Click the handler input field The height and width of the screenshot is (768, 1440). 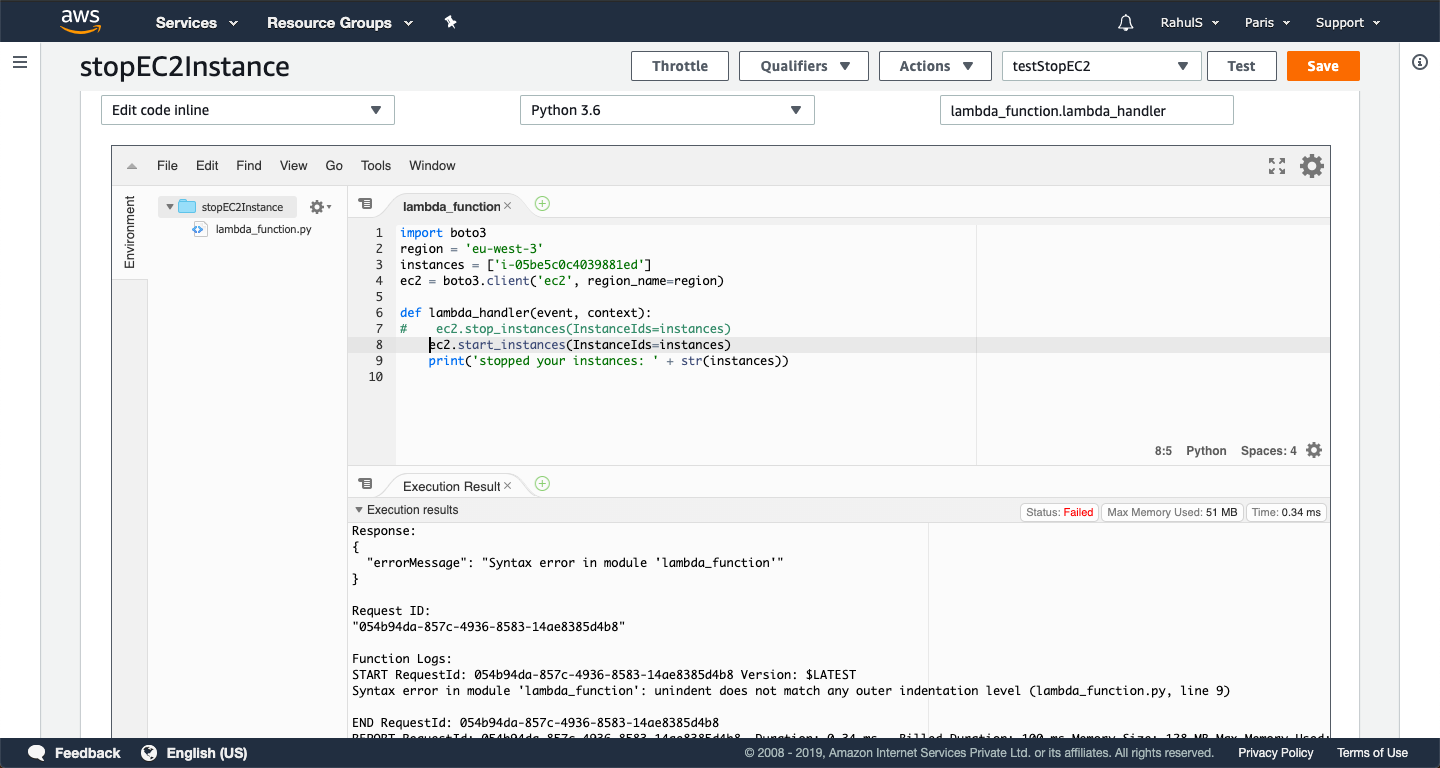click(1086, 110)
